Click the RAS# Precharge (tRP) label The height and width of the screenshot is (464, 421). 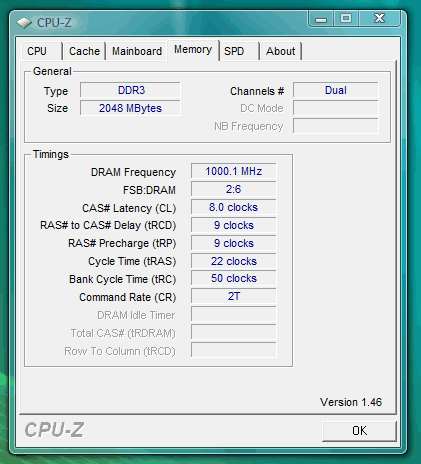[x=122, y=244]
